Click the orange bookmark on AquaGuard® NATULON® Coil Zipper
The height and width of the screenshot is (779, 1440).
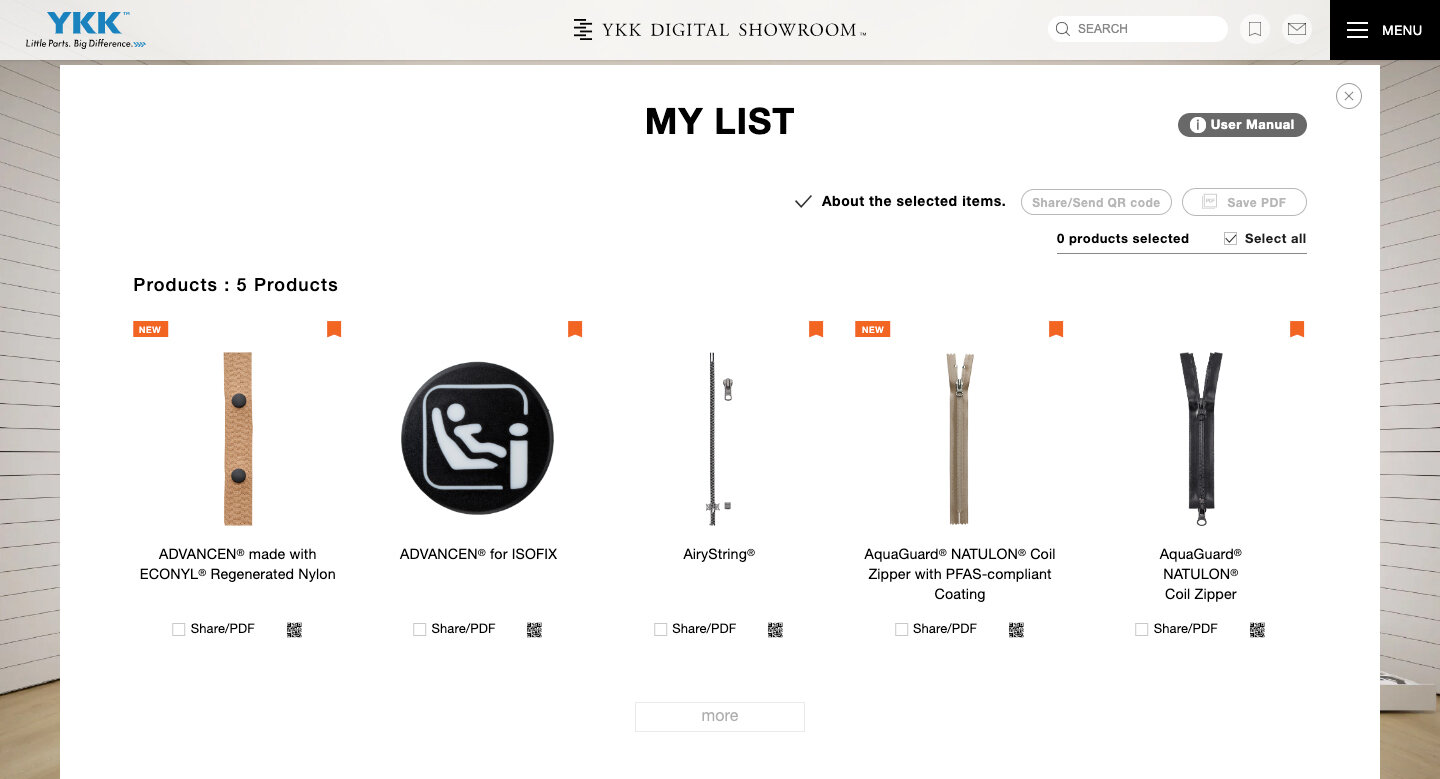(1297, 328)
